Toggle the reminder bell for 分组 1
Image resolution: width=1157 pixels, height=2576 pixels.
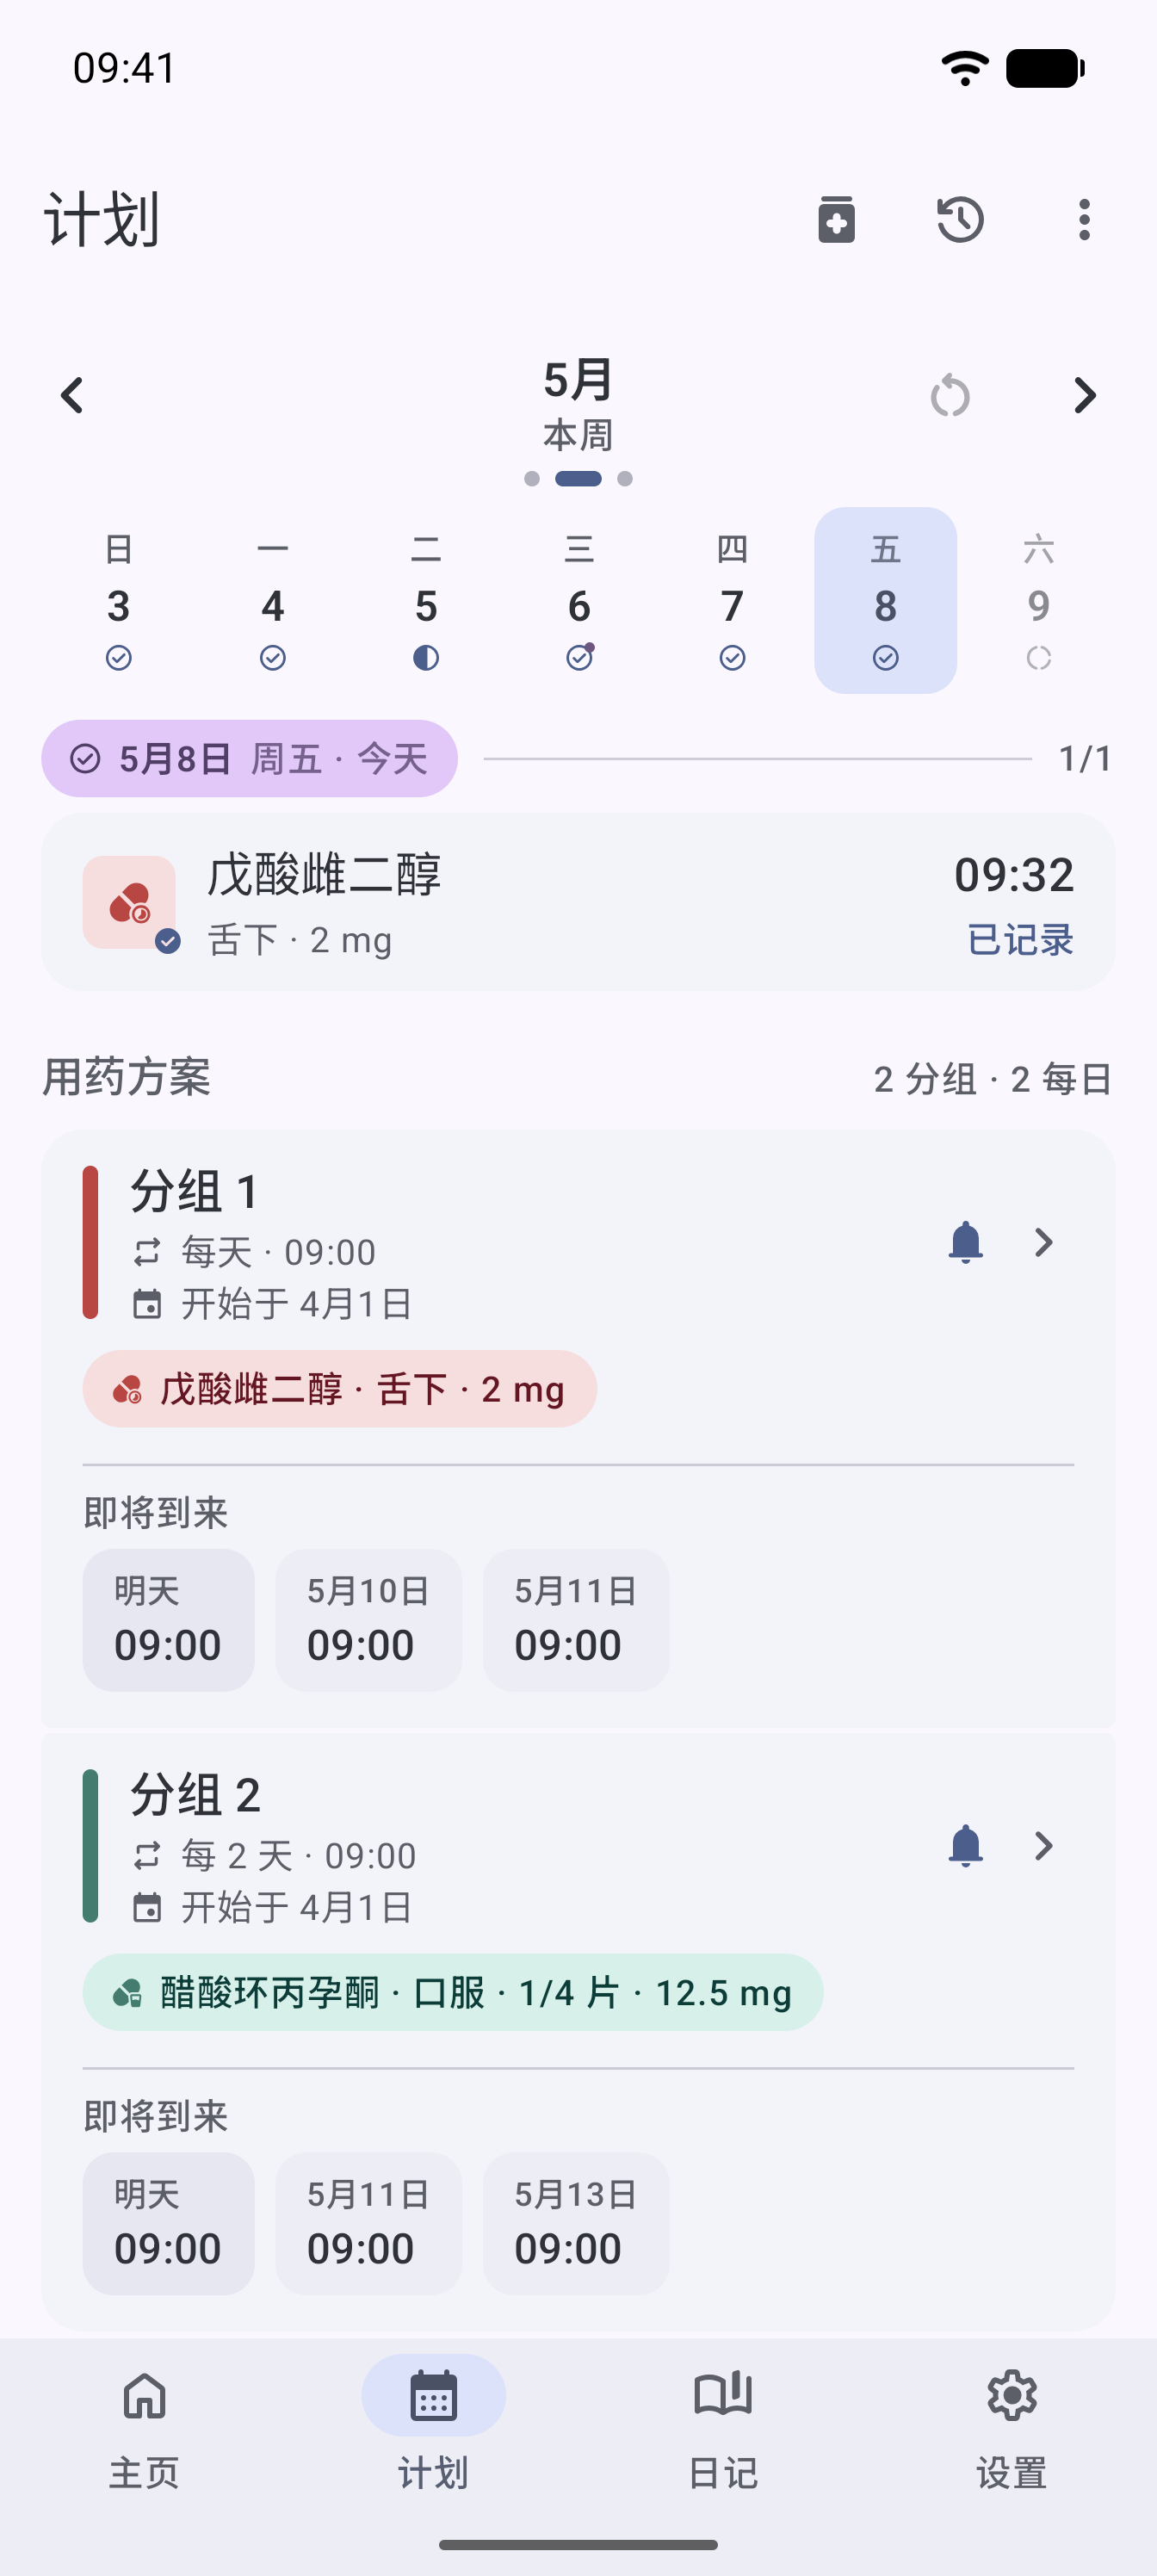[965, 1242]
